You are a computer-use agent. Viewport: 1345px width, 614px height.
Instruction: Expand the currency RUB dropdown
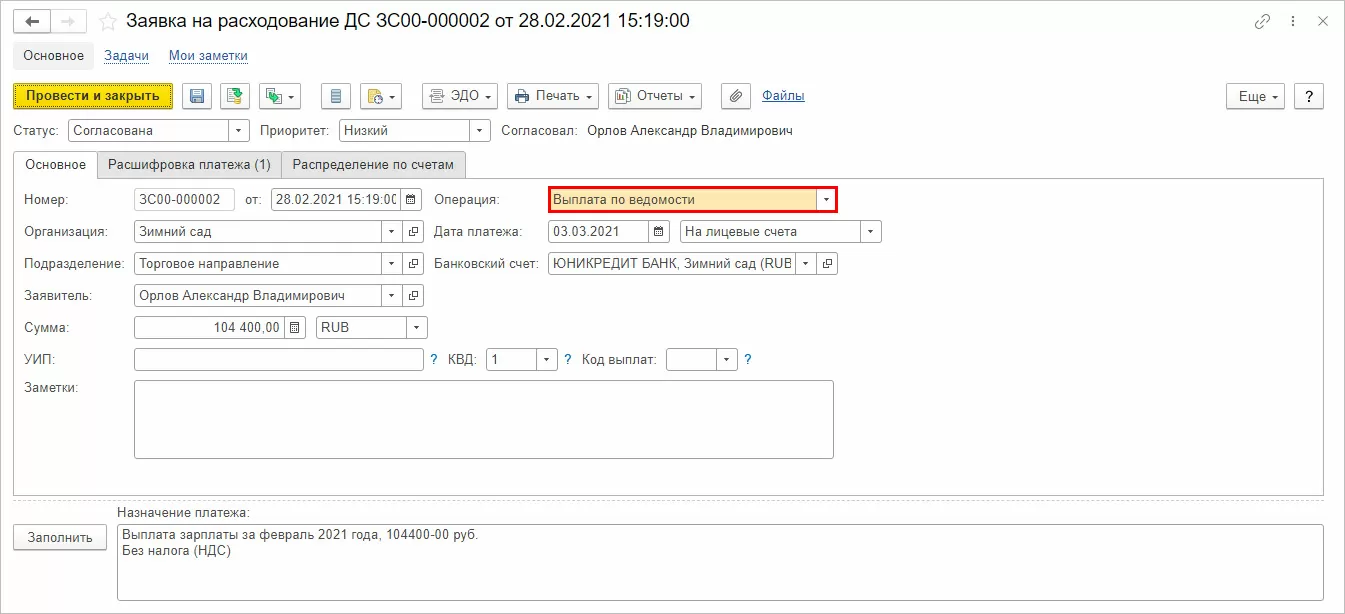click(x=417, y=327)
